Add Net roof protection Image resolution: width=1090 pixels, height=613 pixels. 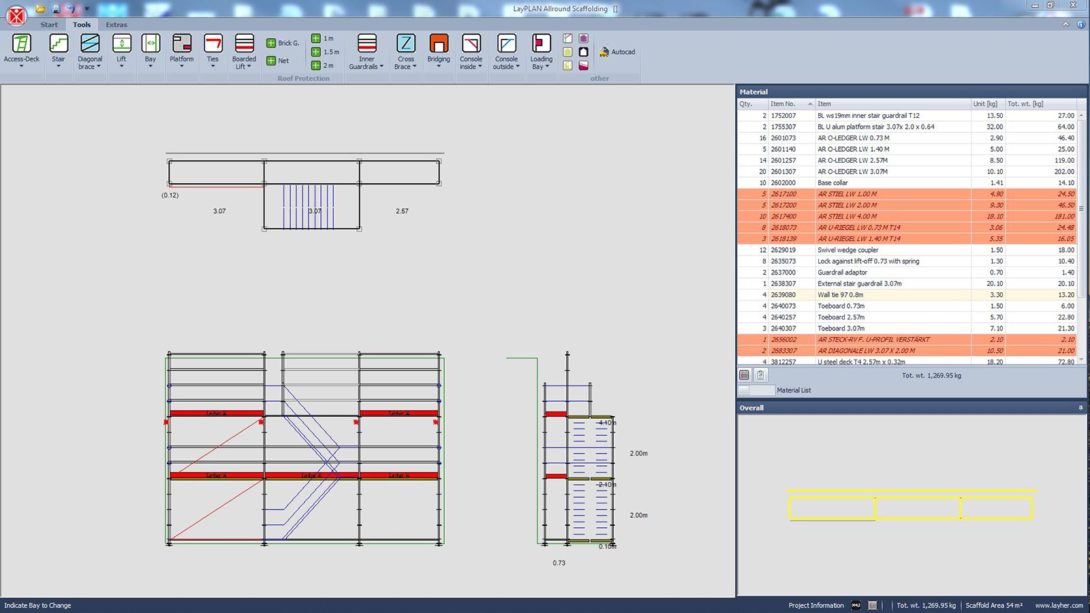click(x=277, y=60)
